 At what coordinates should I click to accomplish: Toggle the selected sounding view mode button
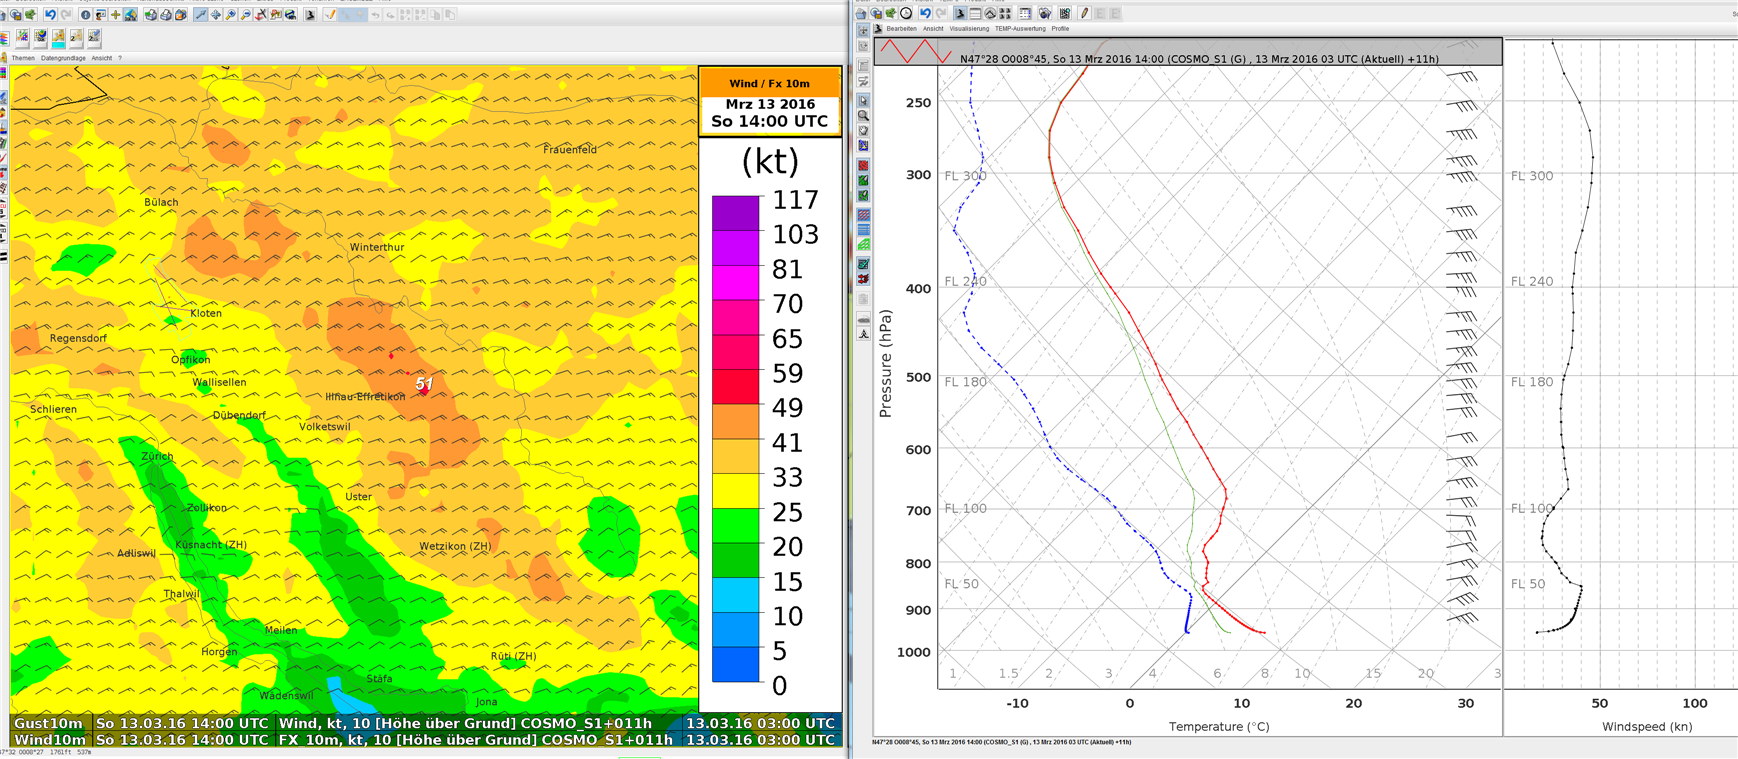point(960,14)
